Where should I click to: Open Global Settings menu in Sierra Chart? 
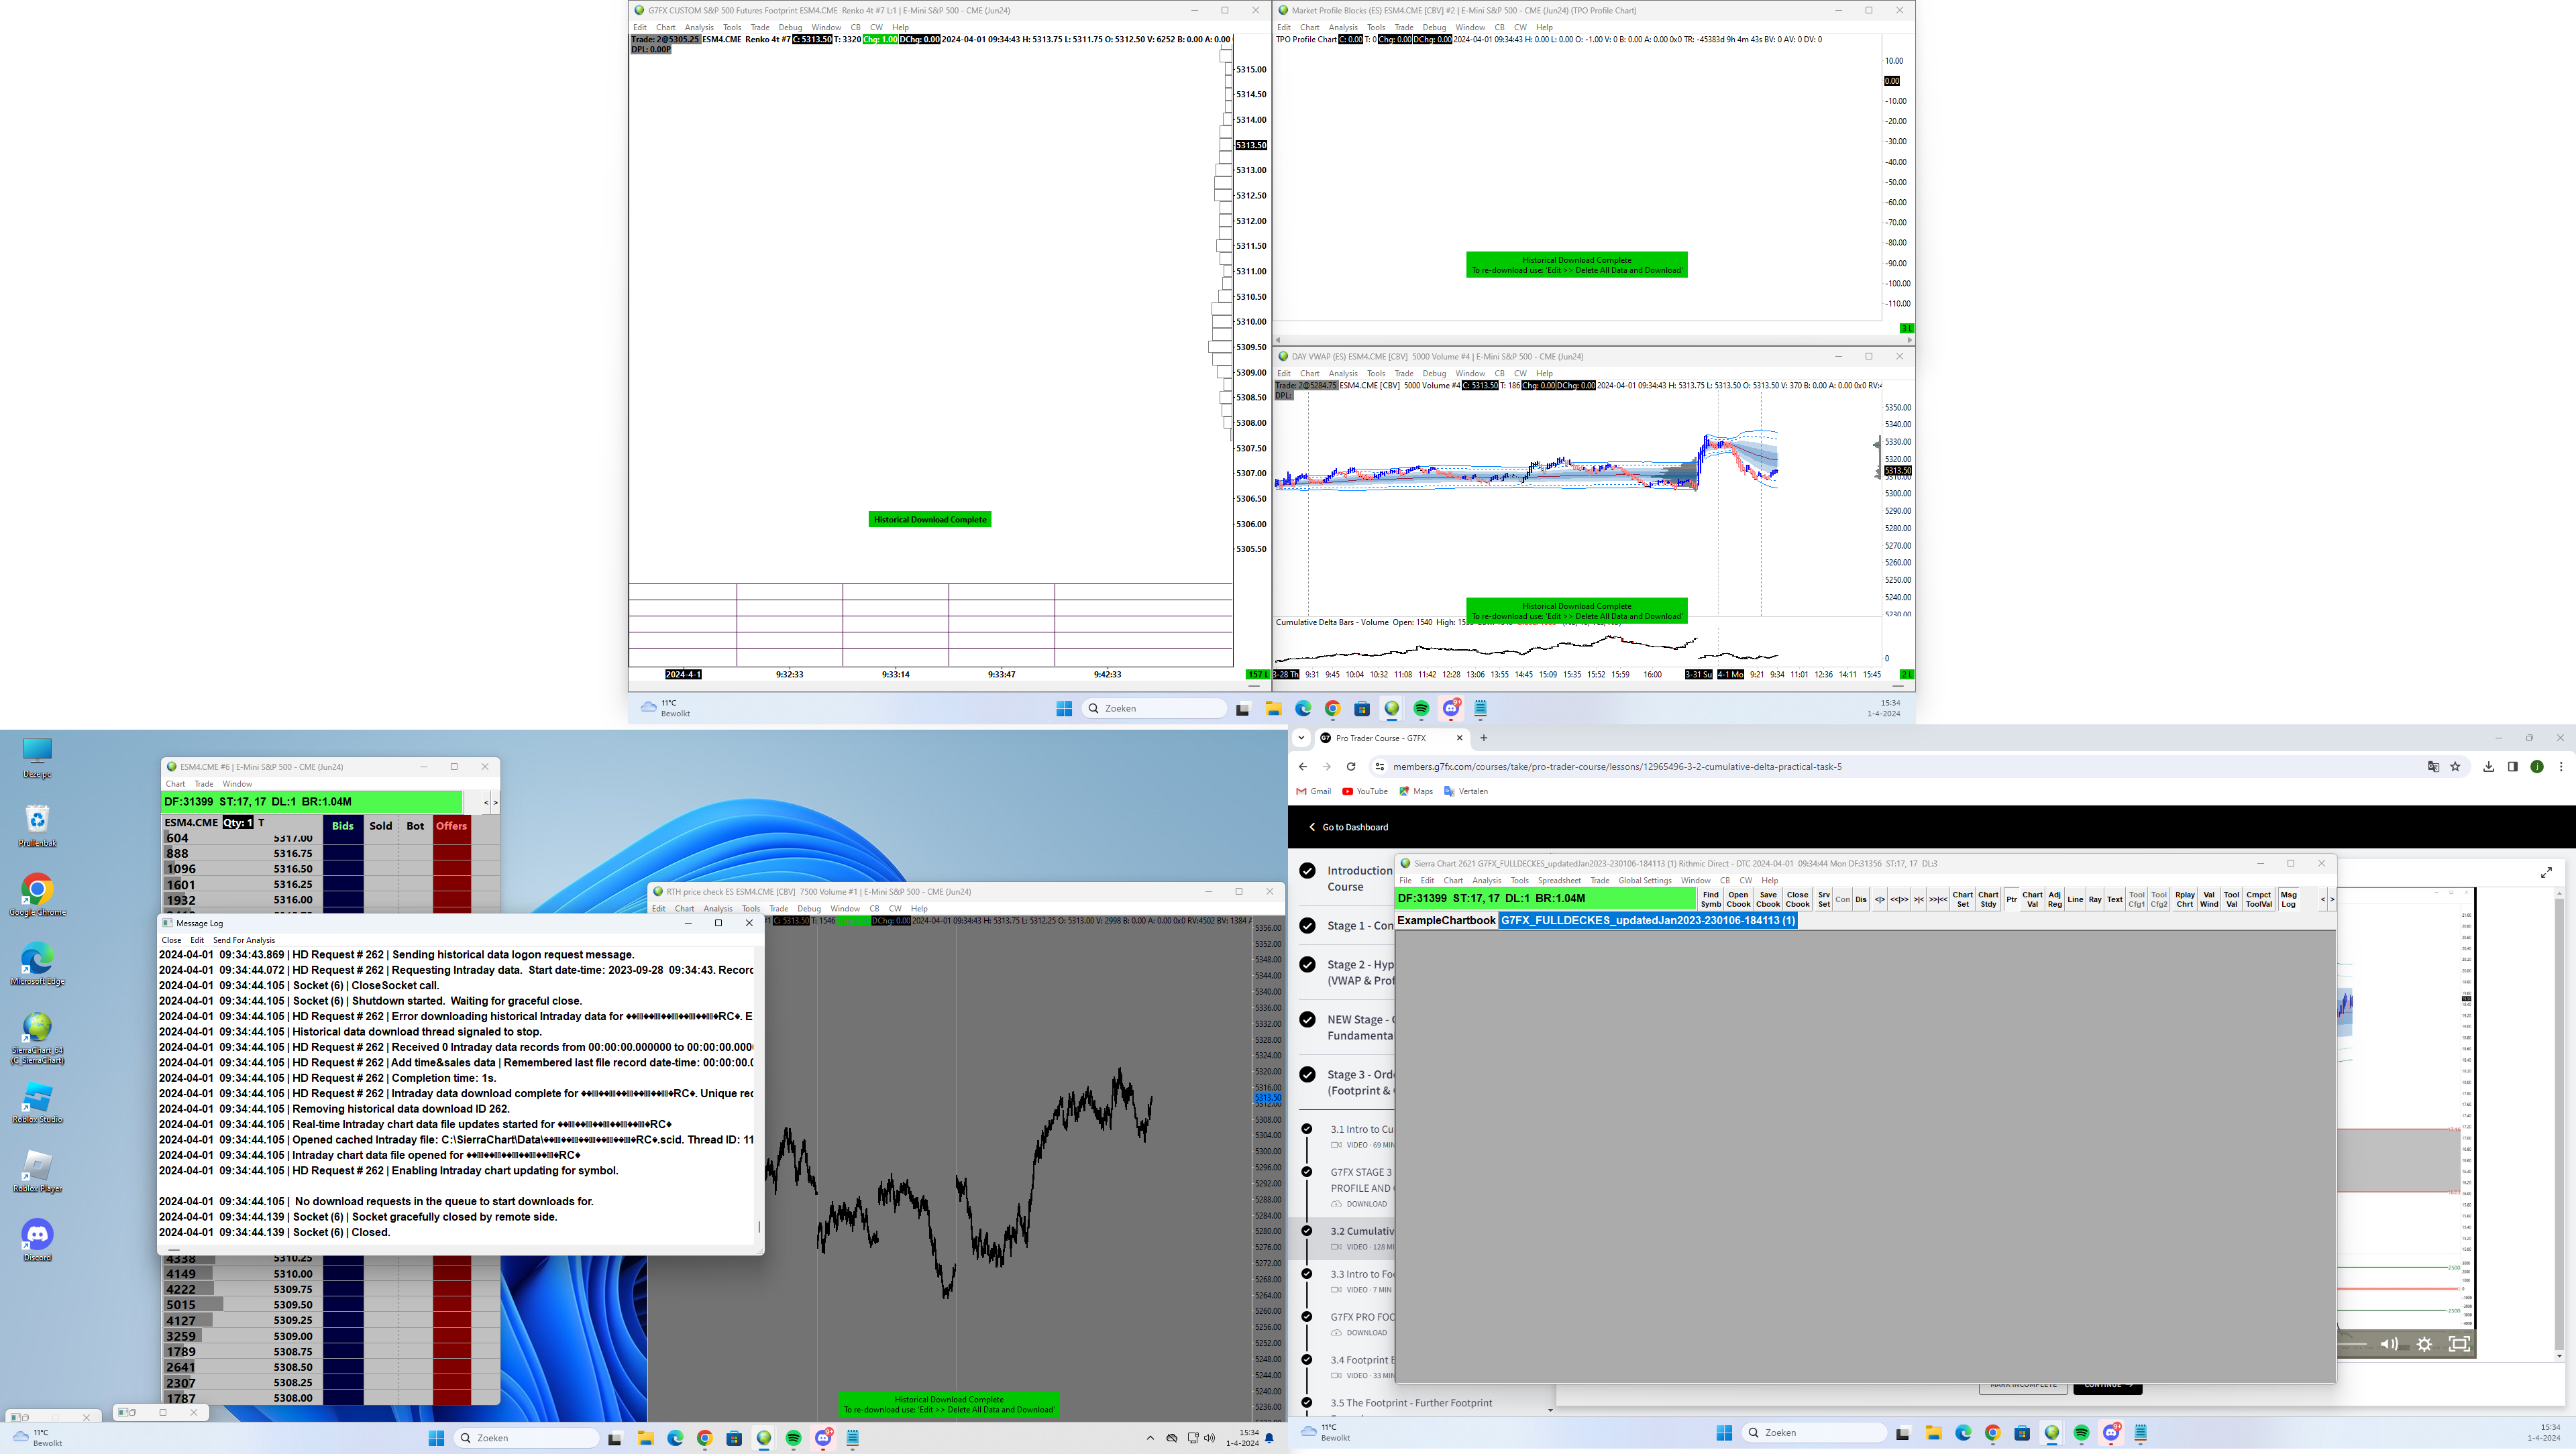click(x=1645, y=881)
